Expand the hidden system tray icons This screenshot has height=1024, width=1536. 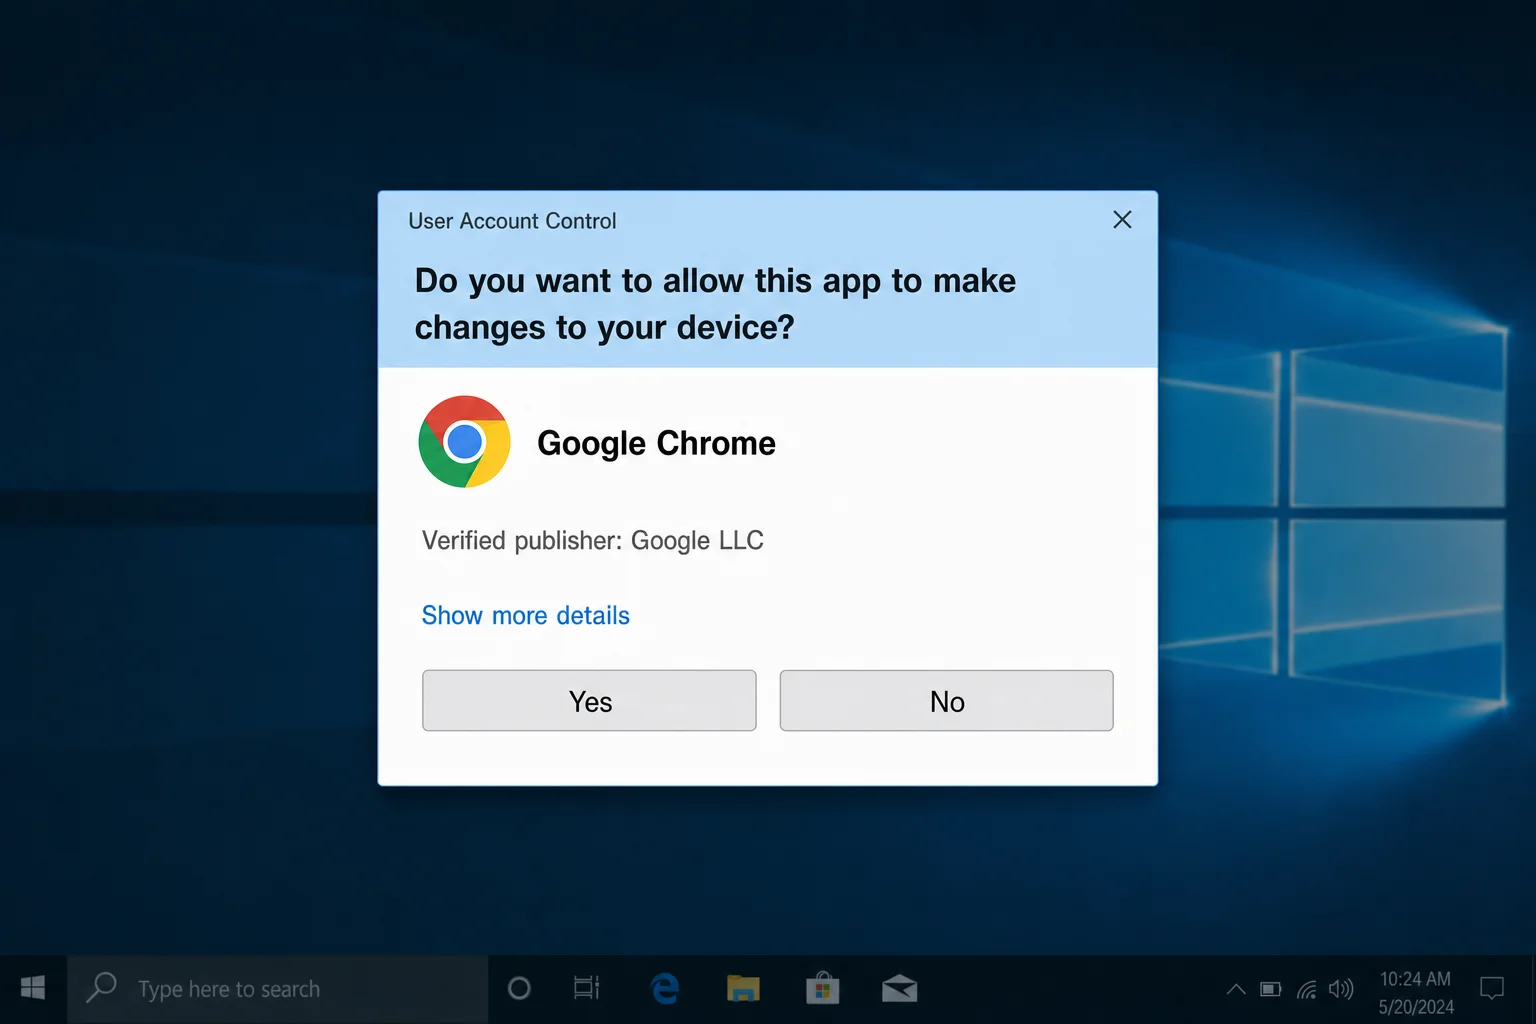(x=1236, y=989)
